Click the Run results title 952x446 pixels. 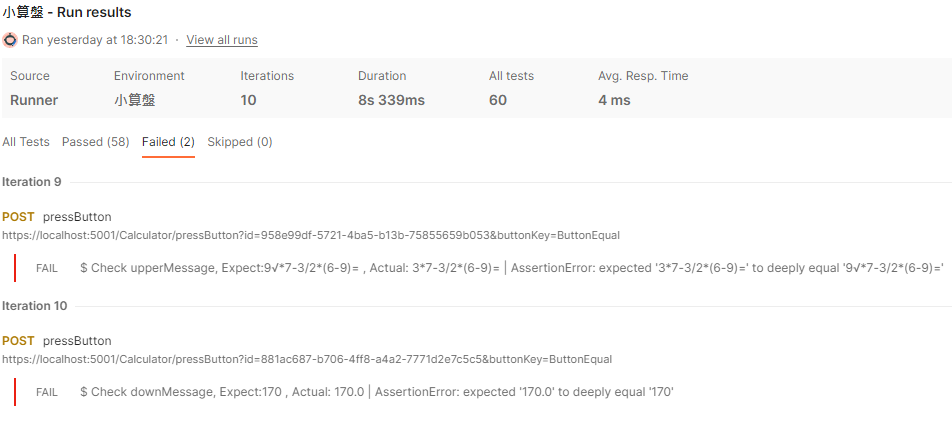66,13
